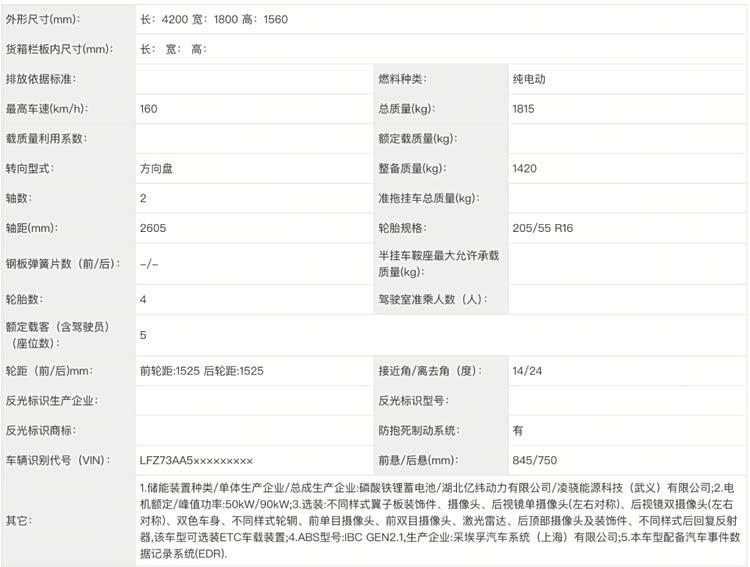The height and width of the screenshot is (567, 750).
Task: Click the 最高车速 value 160
Action: pos(149,108)
